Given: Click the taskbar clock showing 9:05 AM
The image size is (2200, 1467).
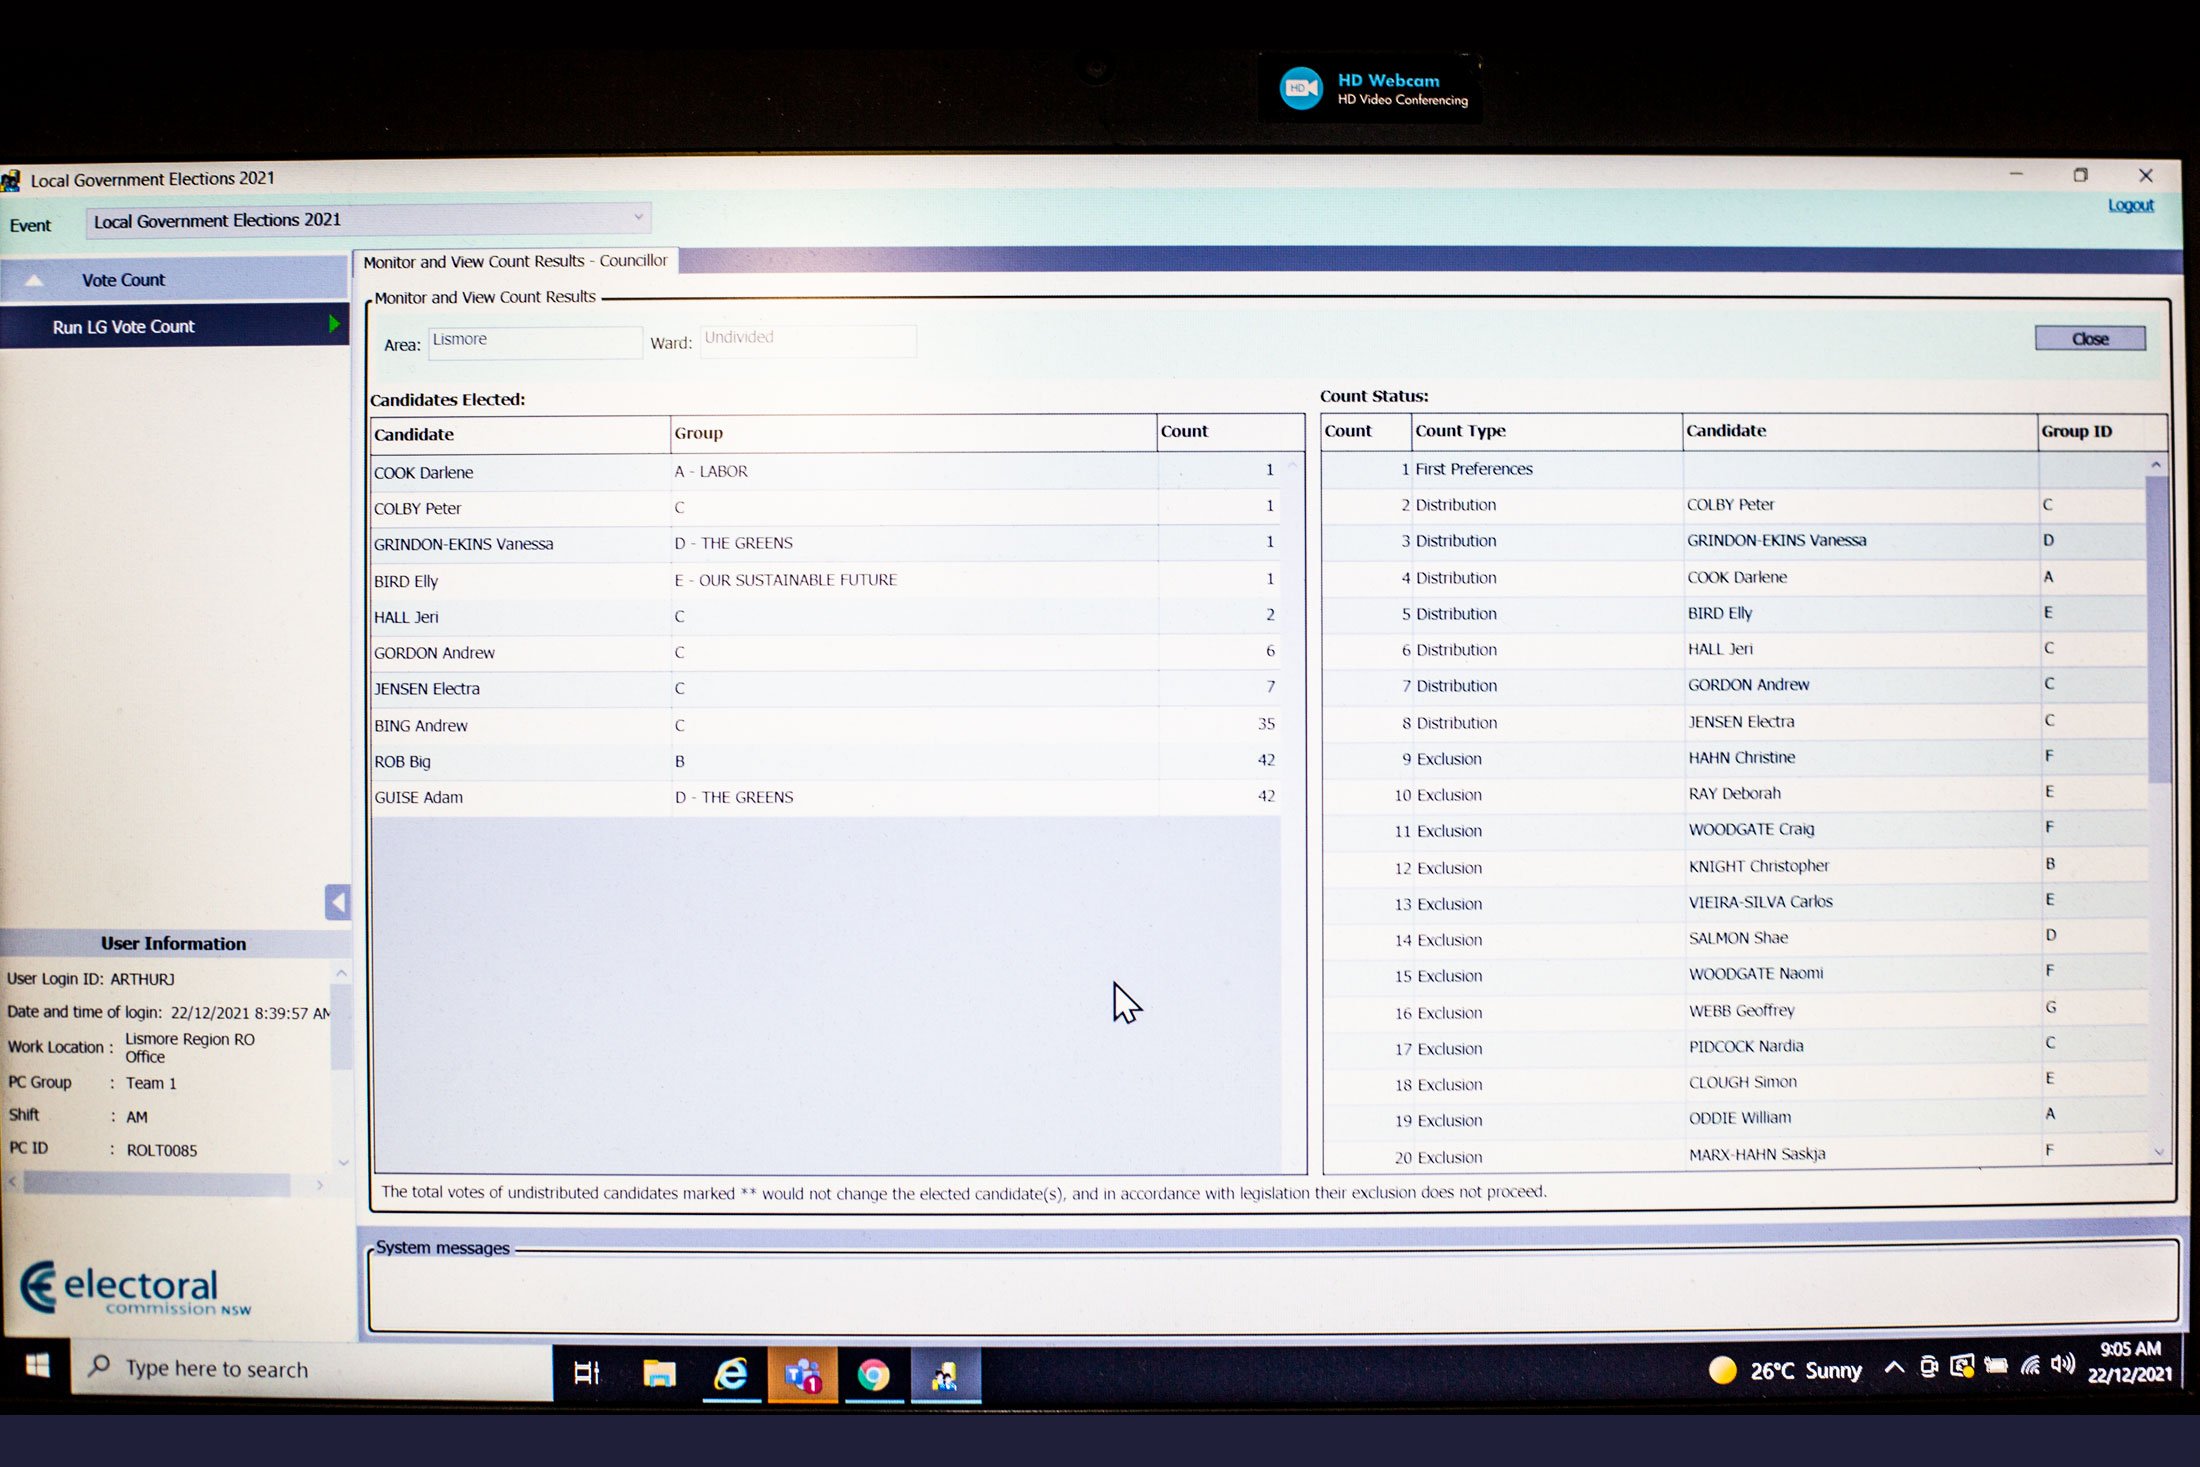Looking at the screenshot, I should 2130,1361.
